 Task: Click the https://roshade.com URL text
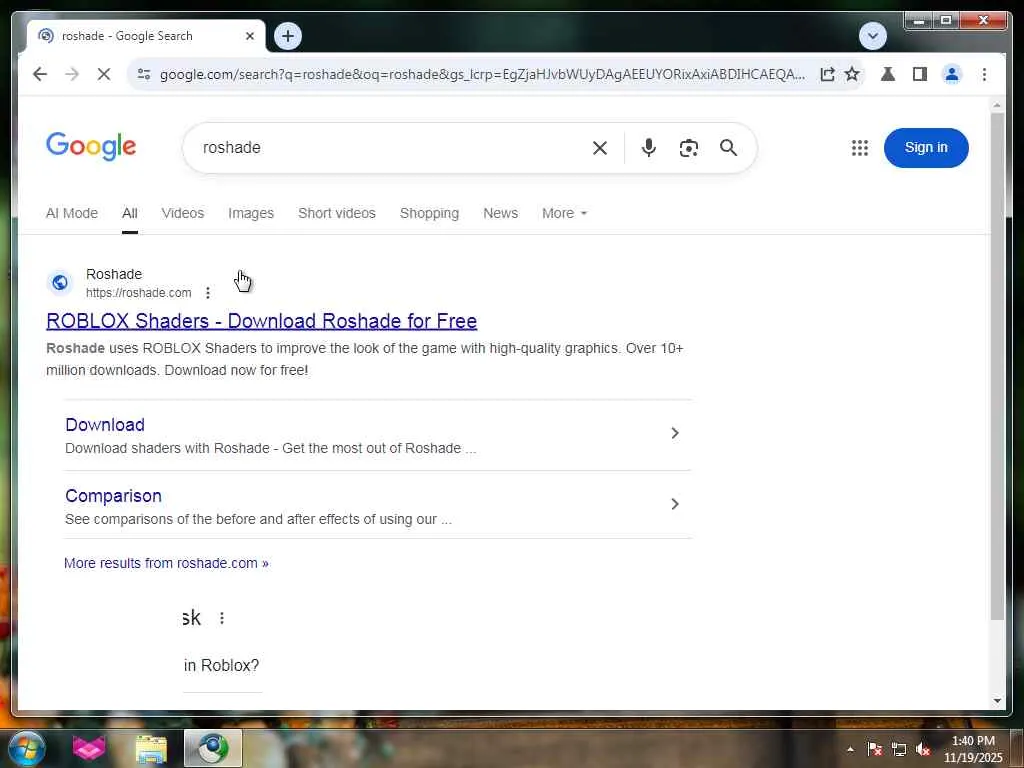click(x=138, y=293)
